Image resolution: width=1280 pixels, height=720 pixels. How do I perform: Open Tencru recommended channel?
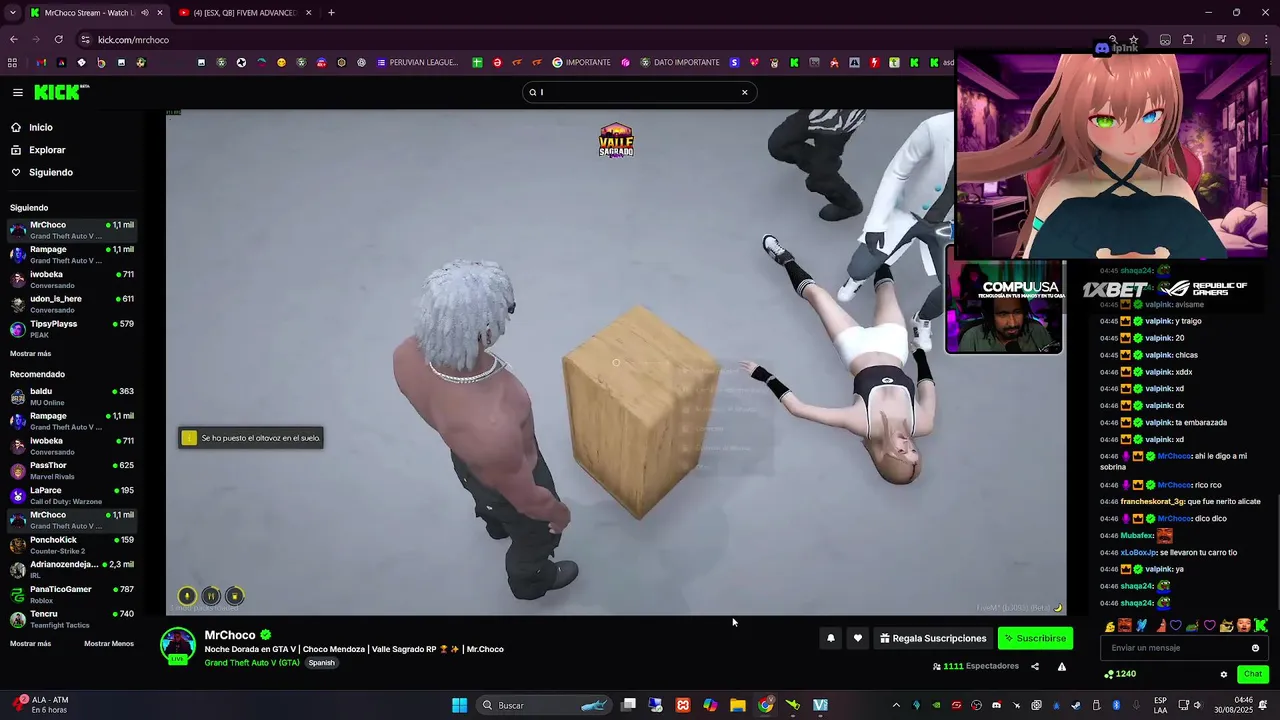pos(72,619)
